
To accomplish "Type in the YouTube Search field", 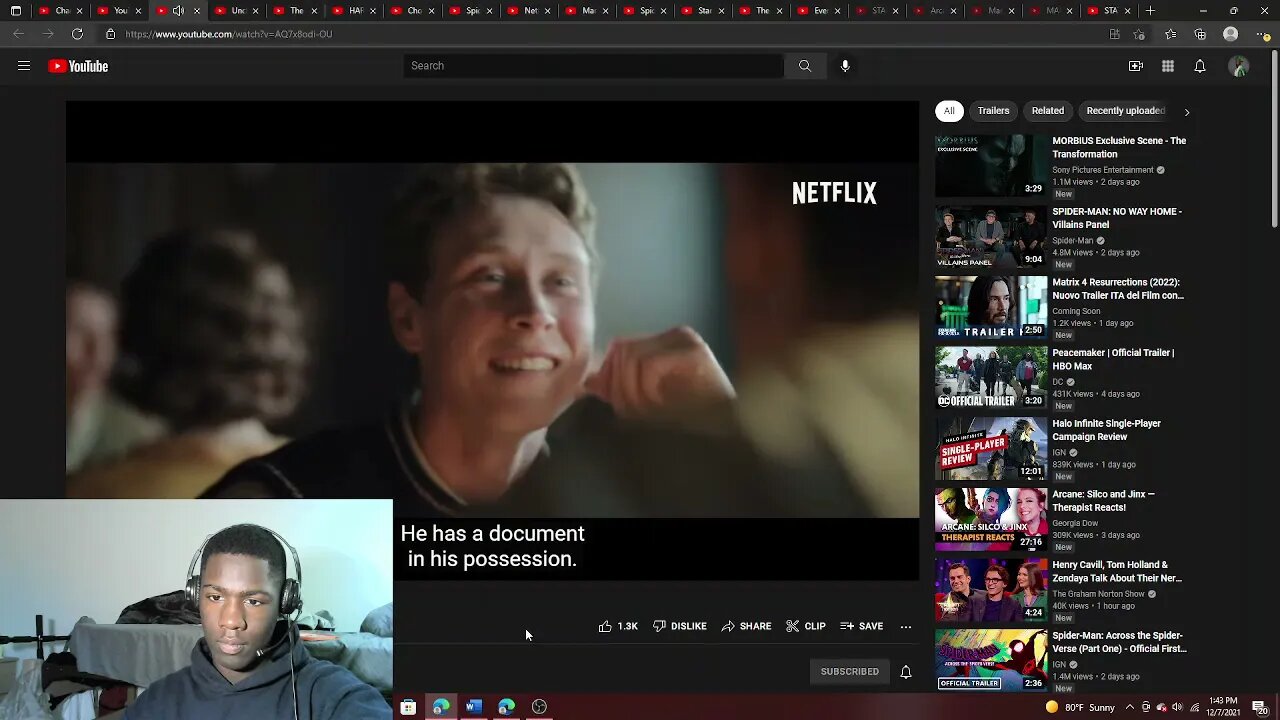I will pos(594,66).
